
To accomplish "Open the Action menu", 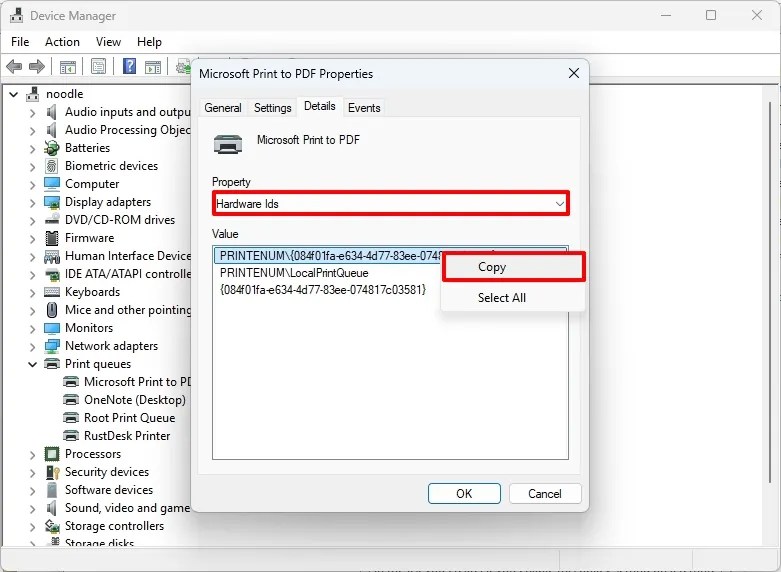I will point(62,42).
